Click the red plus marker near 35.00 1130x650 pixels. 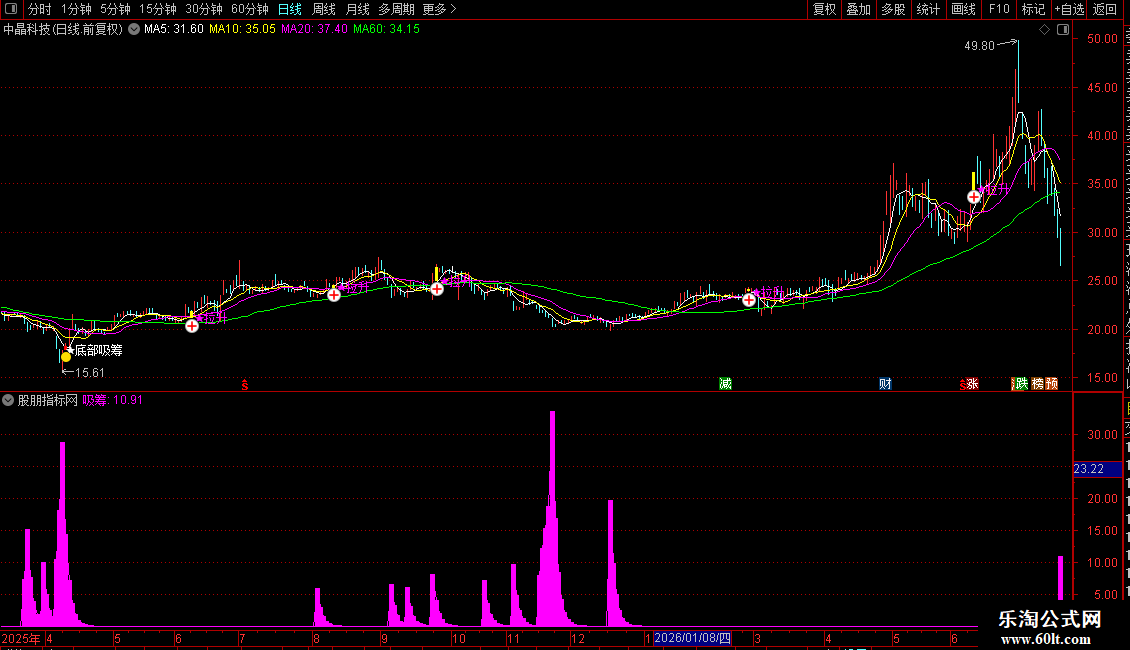click(974, 197)
